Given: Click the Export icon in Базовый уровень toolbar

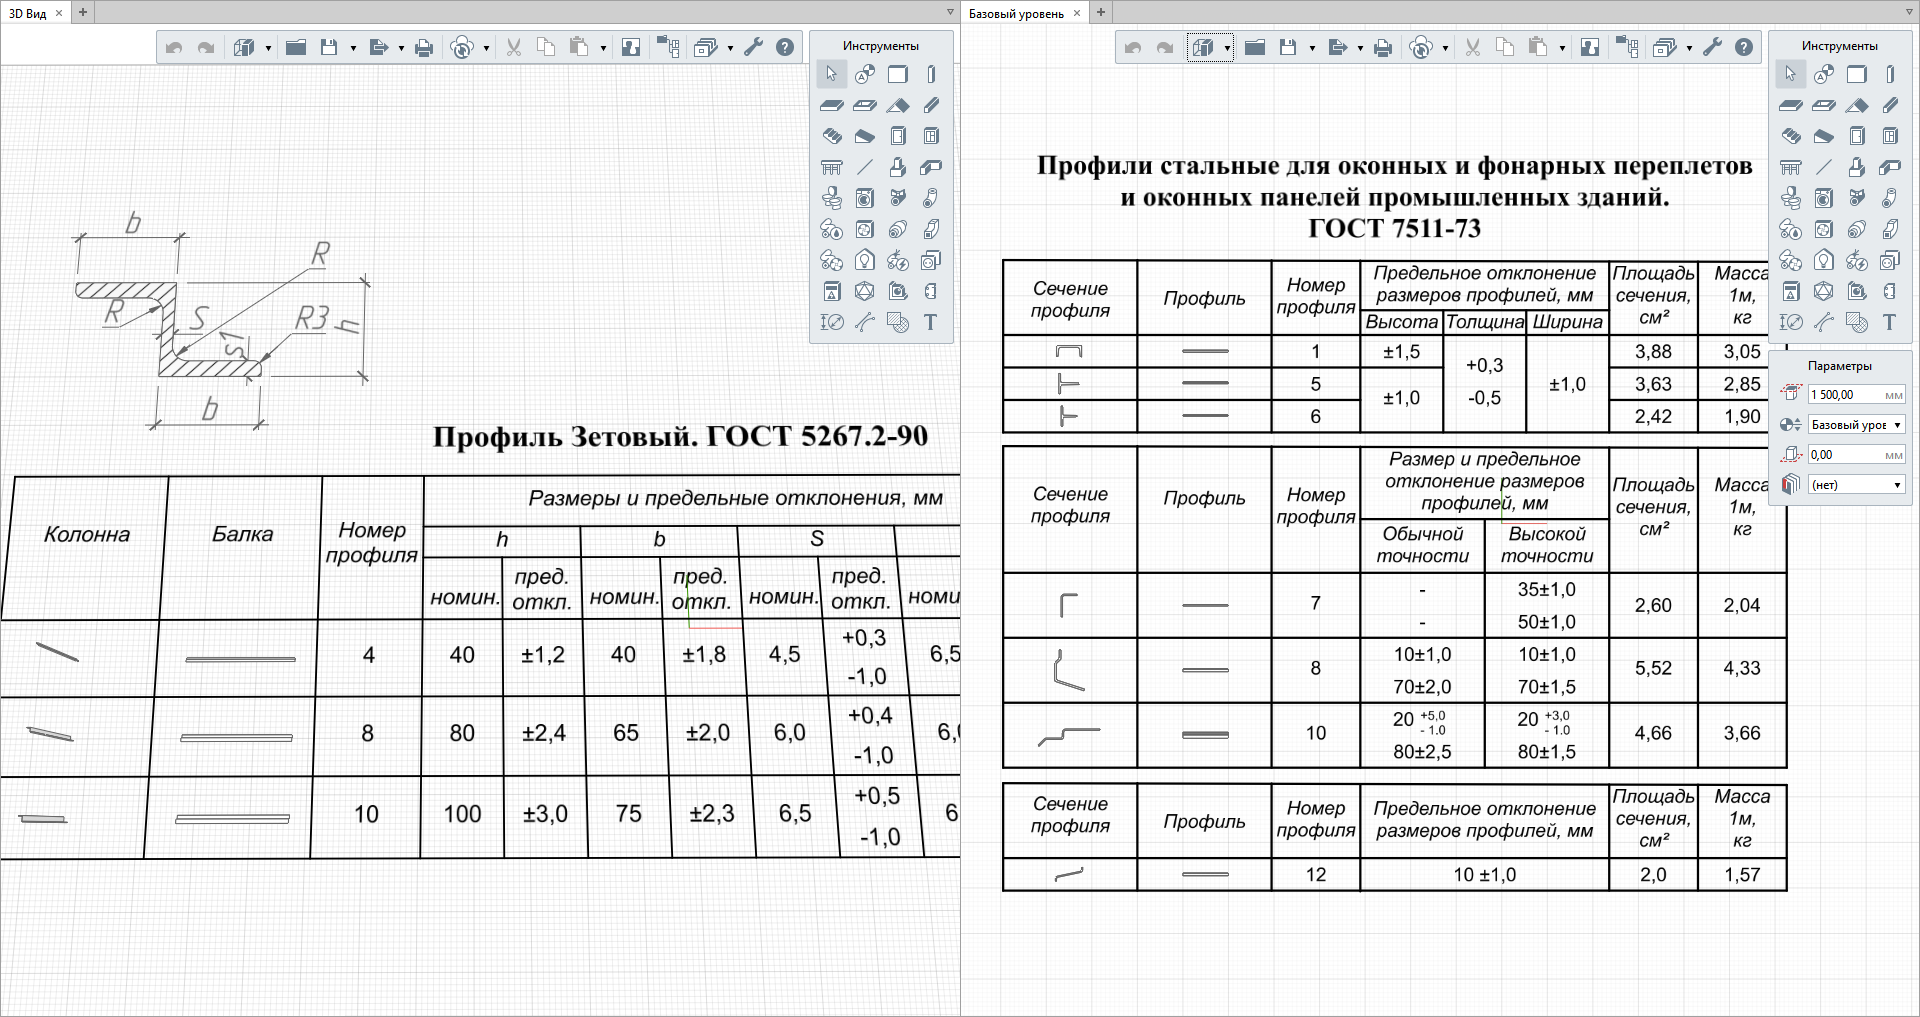Looking at the screenshot, I should coord(1338,47).
